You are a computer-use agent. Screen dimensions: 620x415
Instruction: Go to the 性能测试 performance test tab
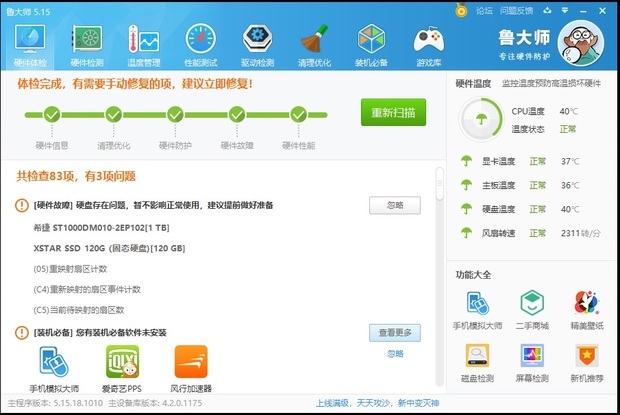[x=200, y=45]
